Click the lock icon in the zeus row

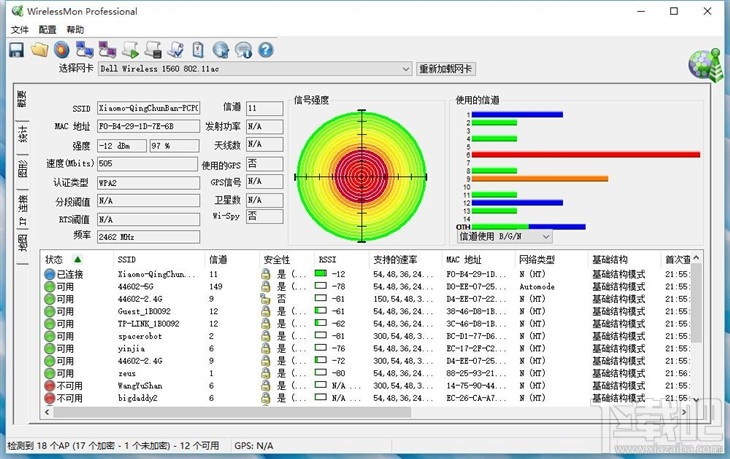pyautogui.click(x=265, y=373)
